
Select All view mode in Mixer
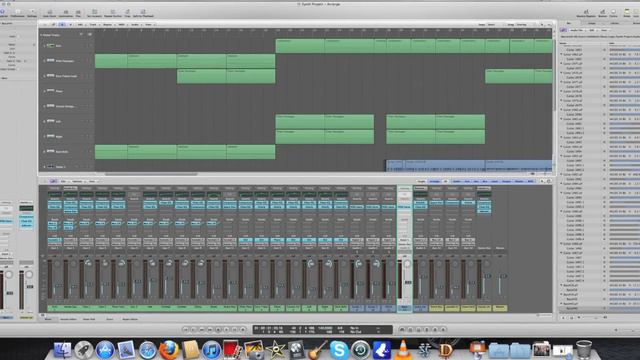[x=445, y=181]
